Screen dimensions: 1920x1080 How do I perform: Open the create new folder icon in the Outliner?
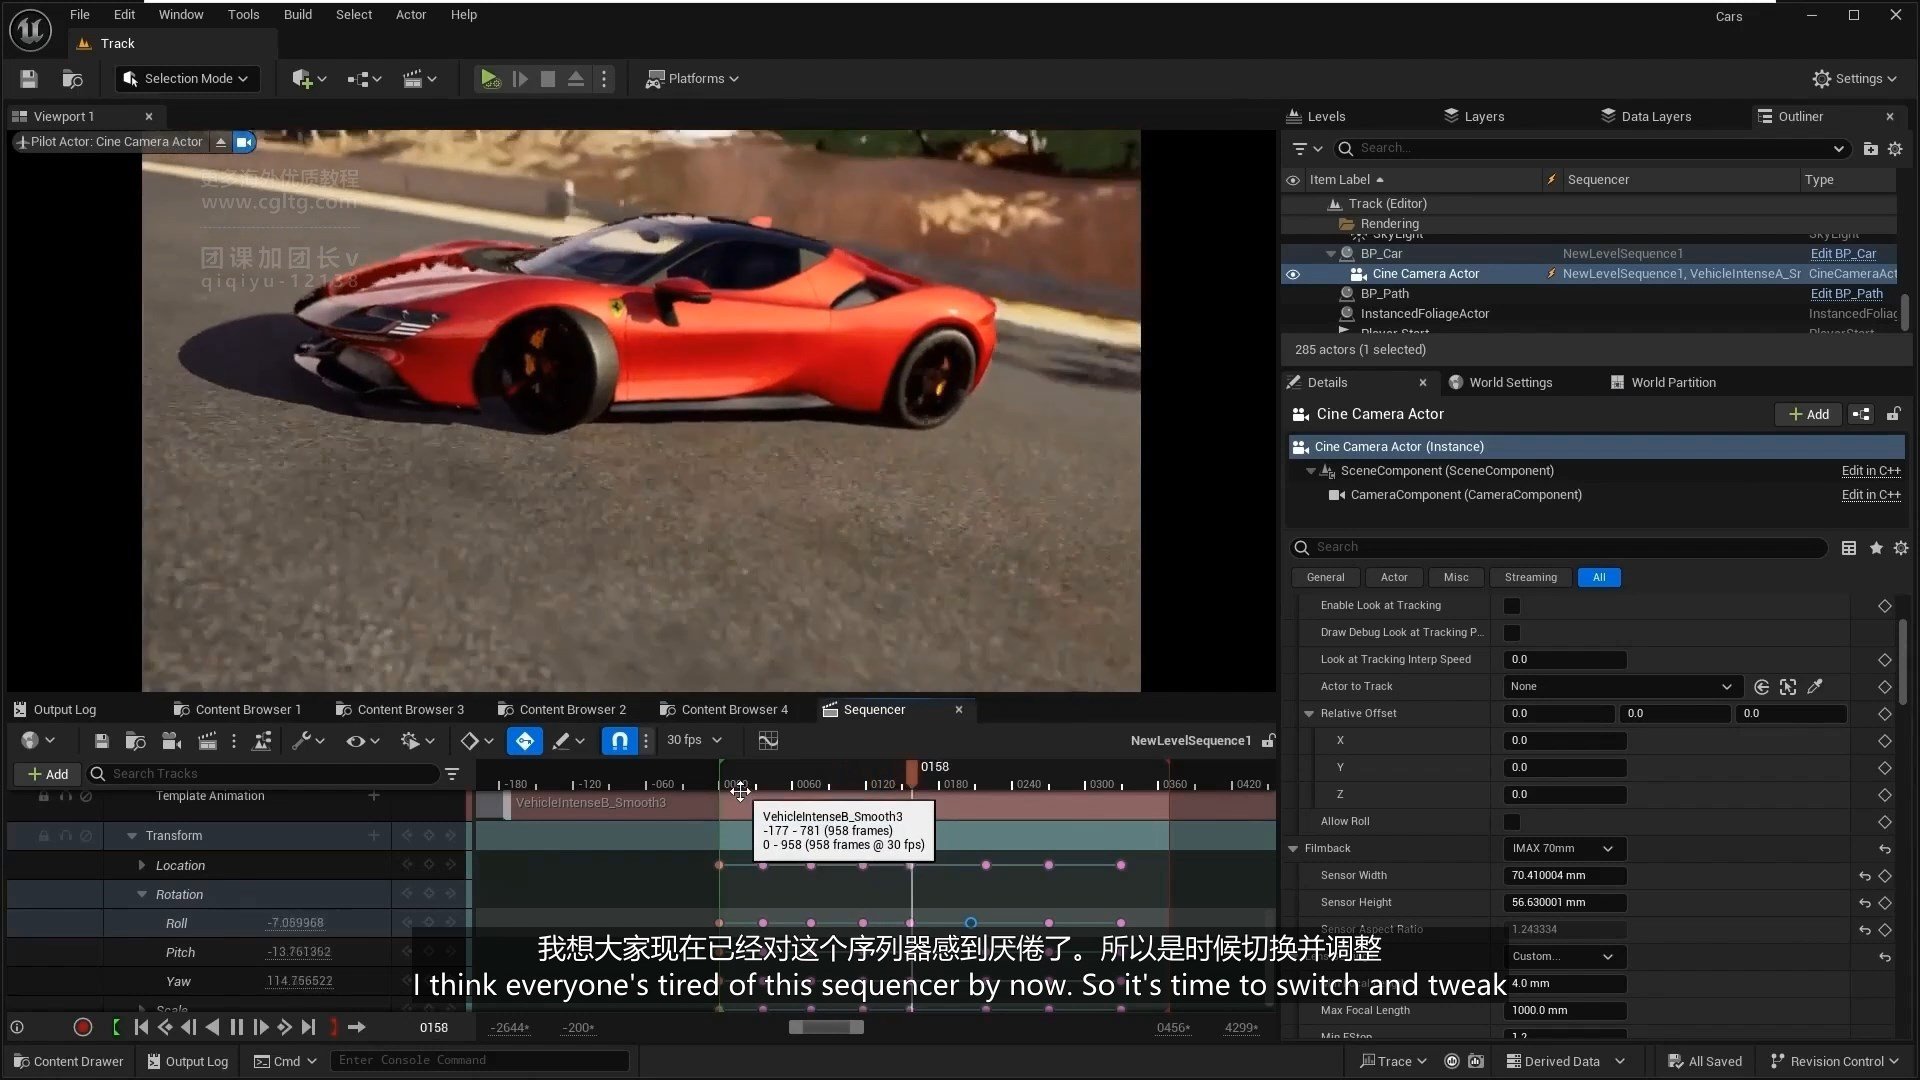coord(1871,149)
